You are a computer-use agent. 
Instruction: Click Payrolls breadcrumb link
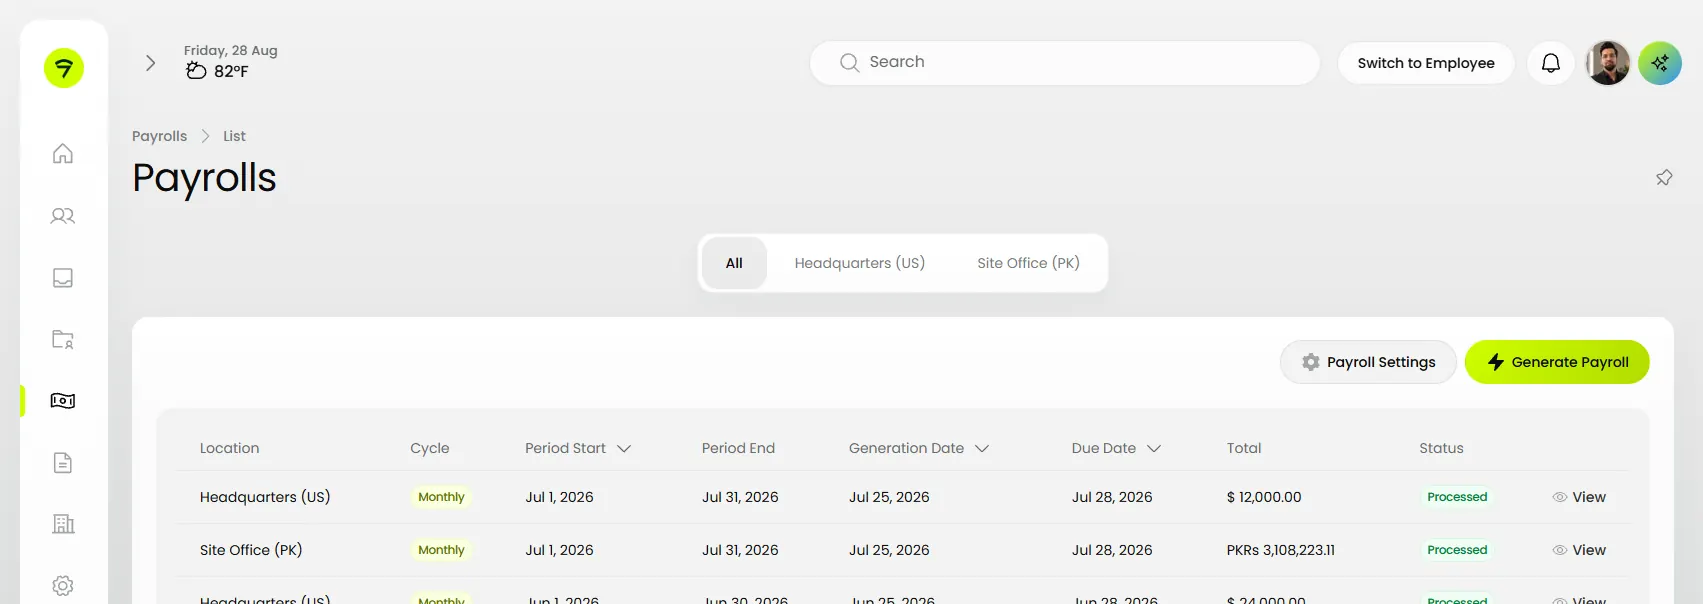pyautogui.click(x=160, y=136)
